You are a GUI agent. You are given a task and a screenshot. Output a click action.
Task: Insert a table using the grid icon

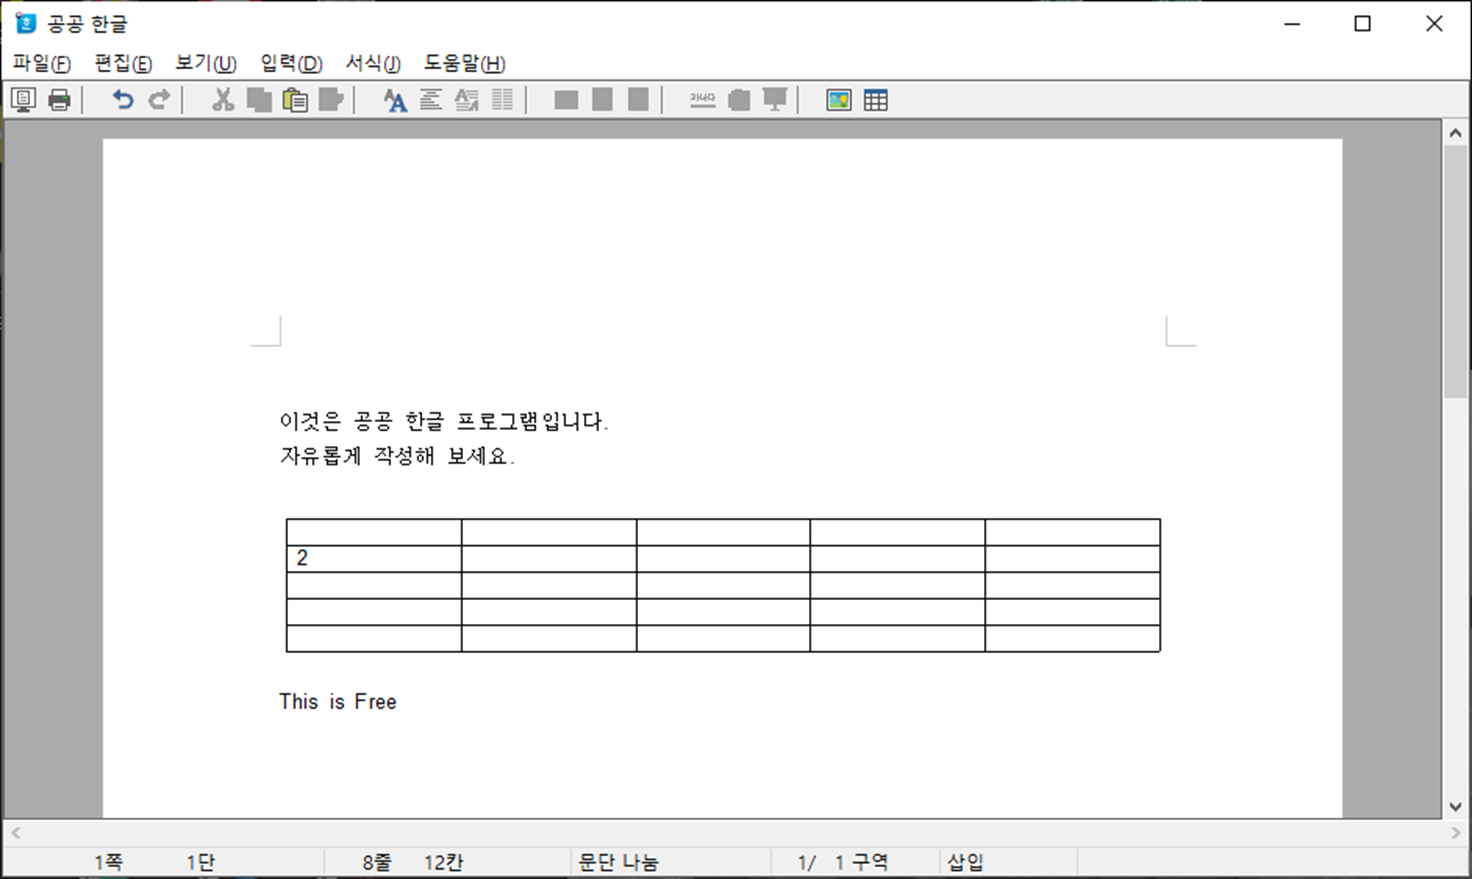click(876, 100)
